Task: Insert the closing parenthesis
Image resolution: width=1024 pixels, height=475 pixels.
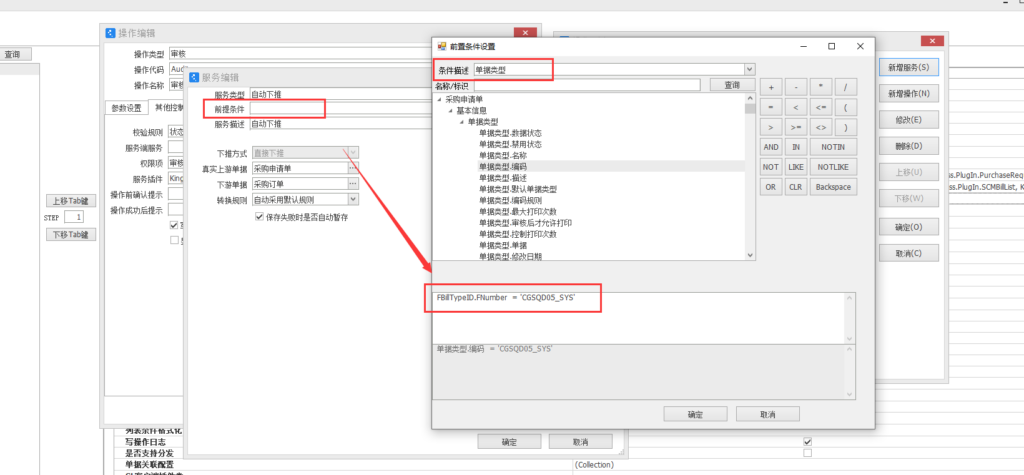Action: point(846,127)
